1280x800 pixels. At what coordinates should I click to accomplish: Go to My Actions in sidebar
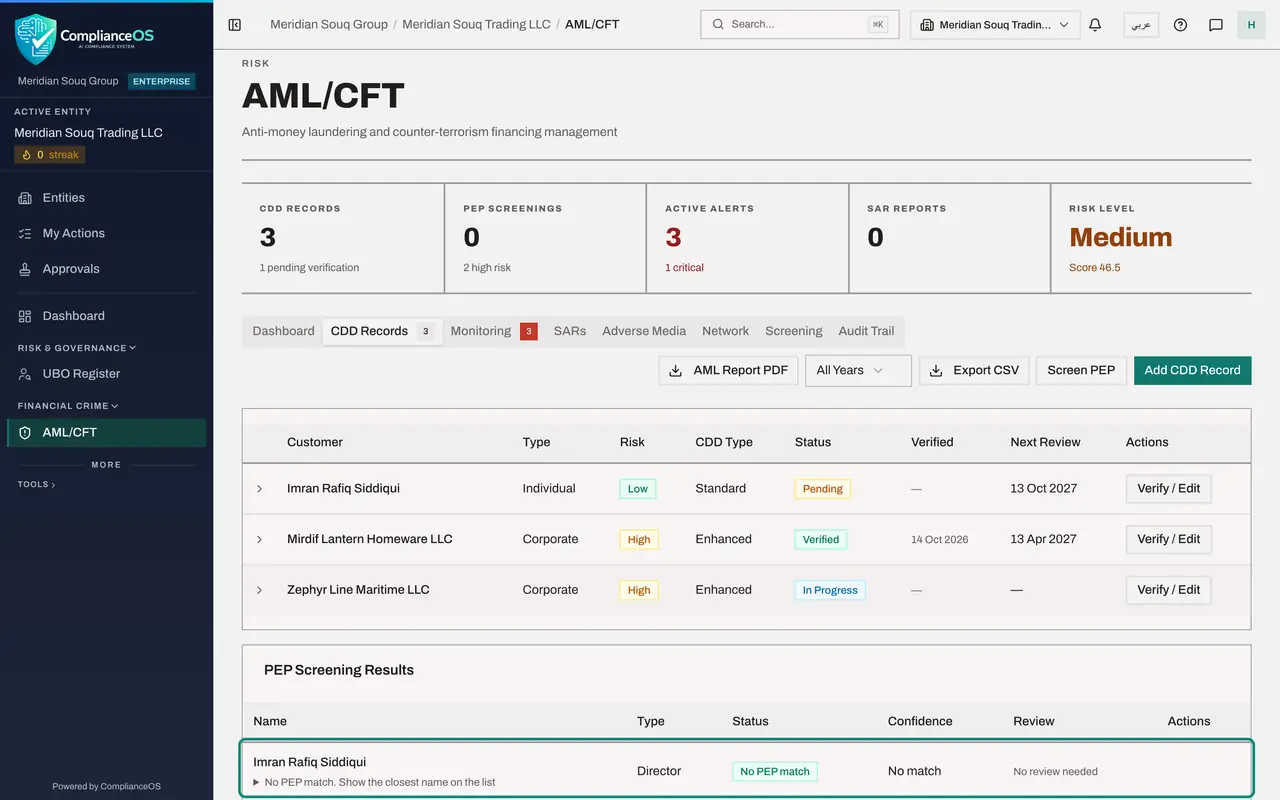pyautogui.click(x=106, y=233)
